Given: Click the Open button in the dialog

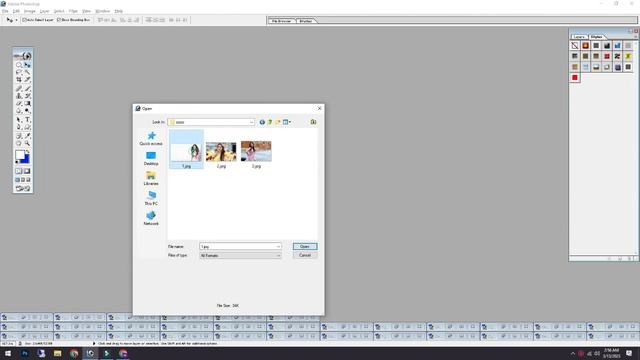Looking at the screenshot, I should click(x=305, y=247).
